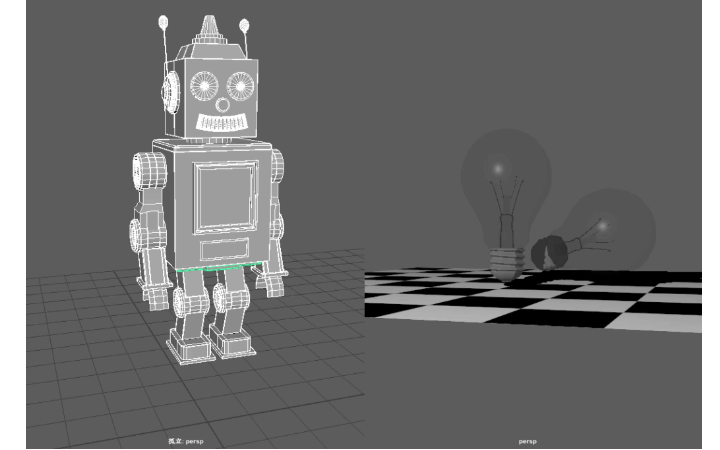This screenshot has width=720, height=450.
Task: Select the robot's left foot
Action: (x=188, y=347)
